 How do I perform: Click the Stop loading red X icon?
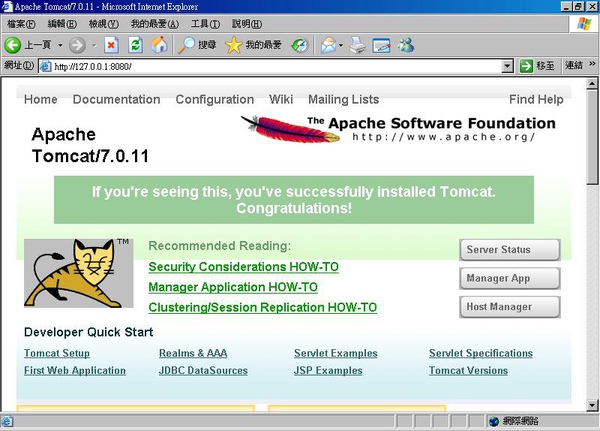[111, 45]
